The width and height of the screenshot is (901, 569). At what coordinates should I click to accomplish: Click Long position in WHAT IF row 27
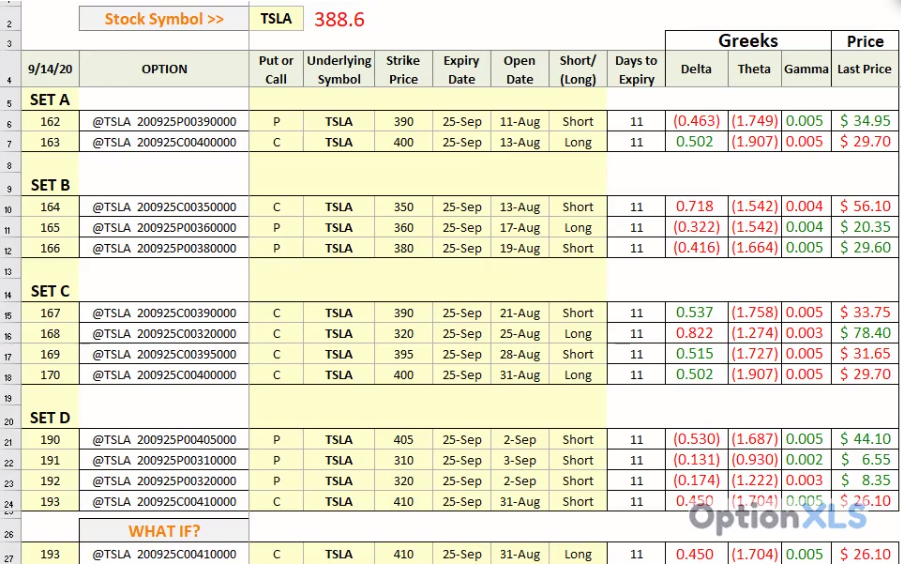[x=578, y=555]
